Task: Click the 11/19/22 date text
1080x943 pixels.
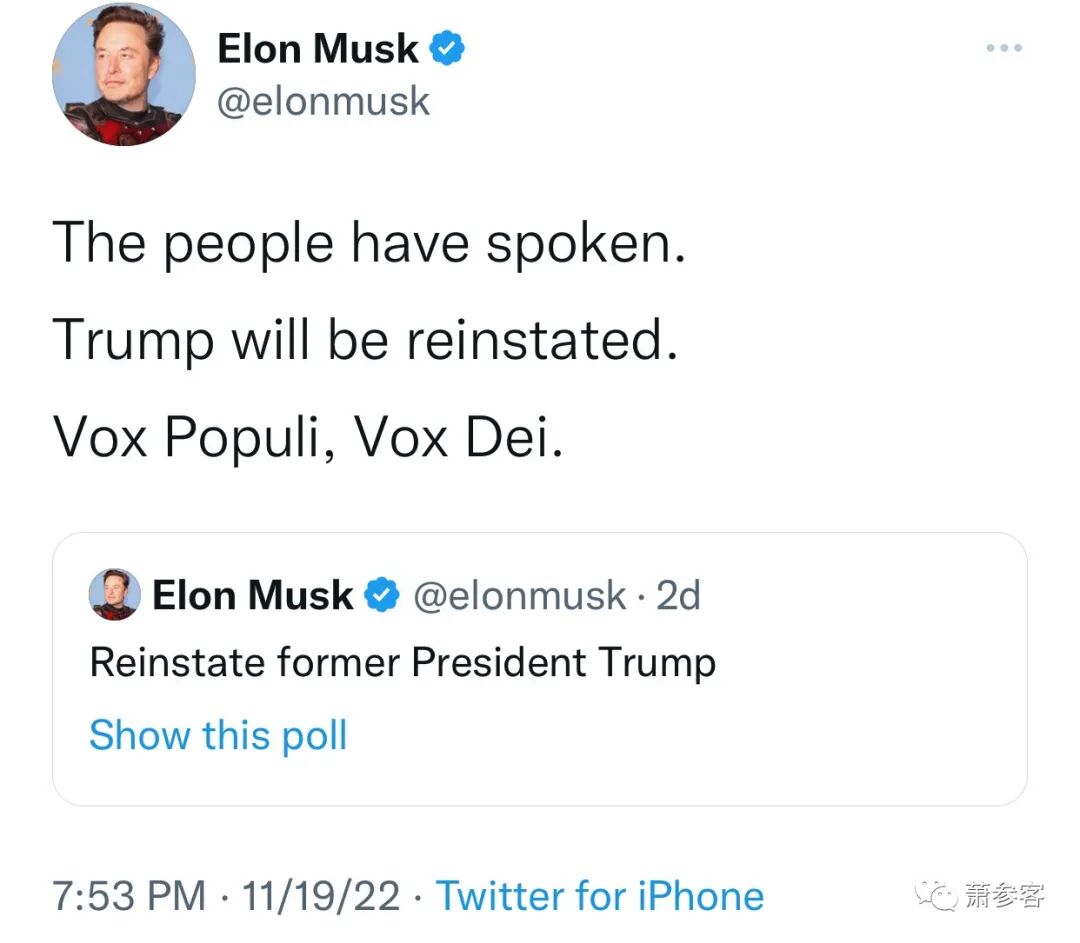Action: click(x=321, y=896)
